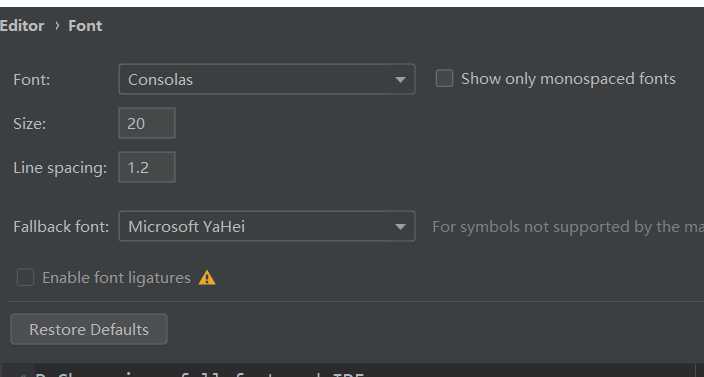Screen dimensions: 704x377
Task: Click the yellow warning triangle beside ligatures
Action: [207, 278]
